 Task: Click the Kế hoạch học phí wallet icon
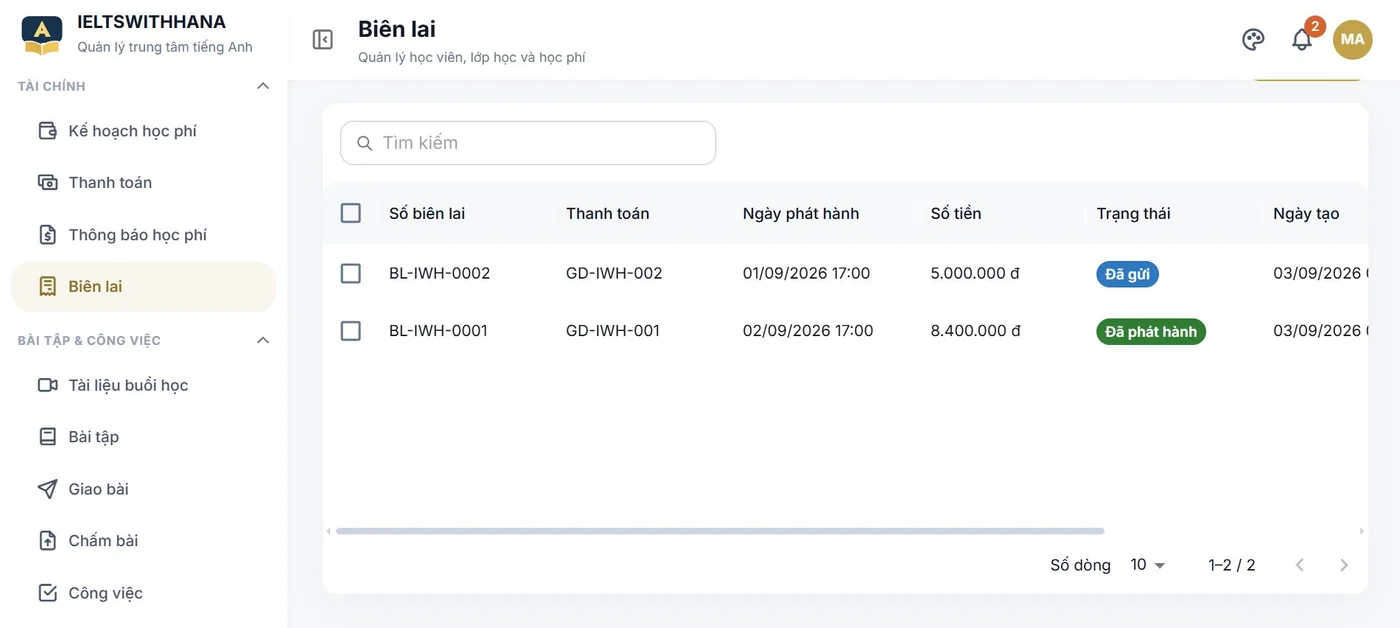point(47,131)
